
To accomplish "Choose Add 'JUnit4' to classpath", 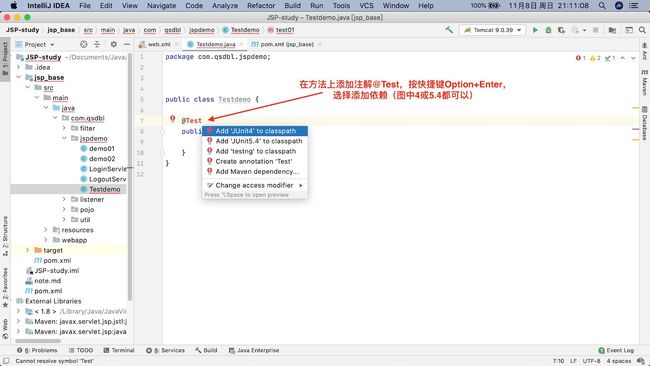I will coord(255,131).
